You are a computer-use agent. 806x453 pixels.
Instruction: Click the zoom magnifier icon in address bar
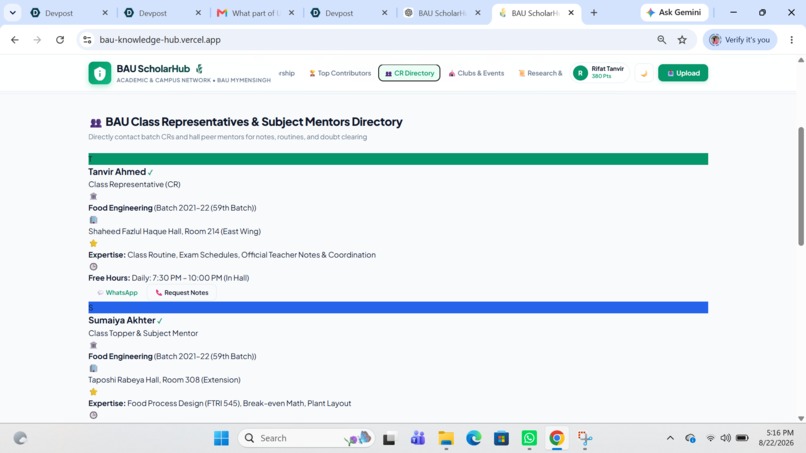pyautogui.click(x=662, y=40)
